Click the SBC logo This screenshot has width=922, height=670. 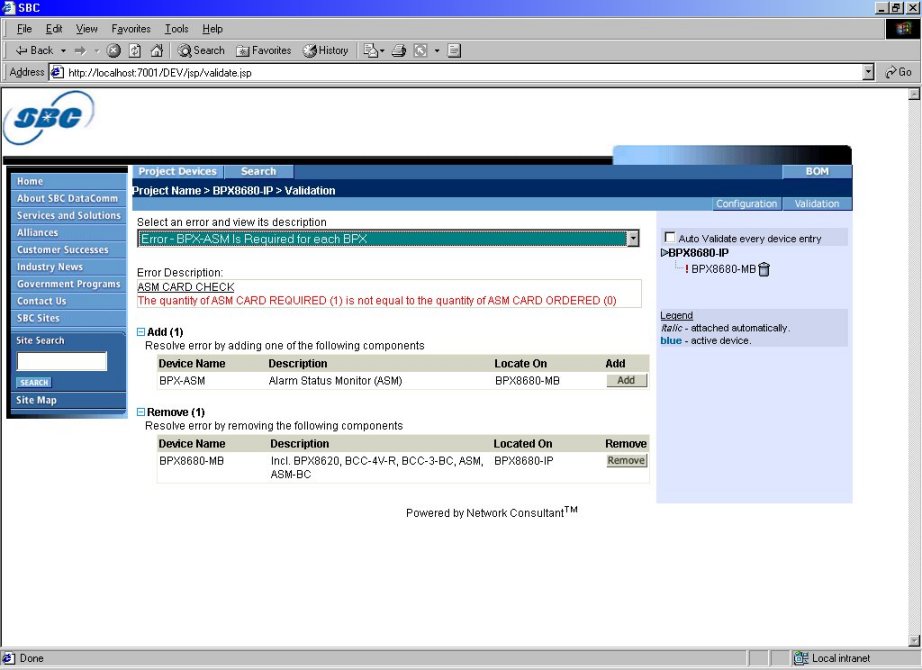click(49, 118)
